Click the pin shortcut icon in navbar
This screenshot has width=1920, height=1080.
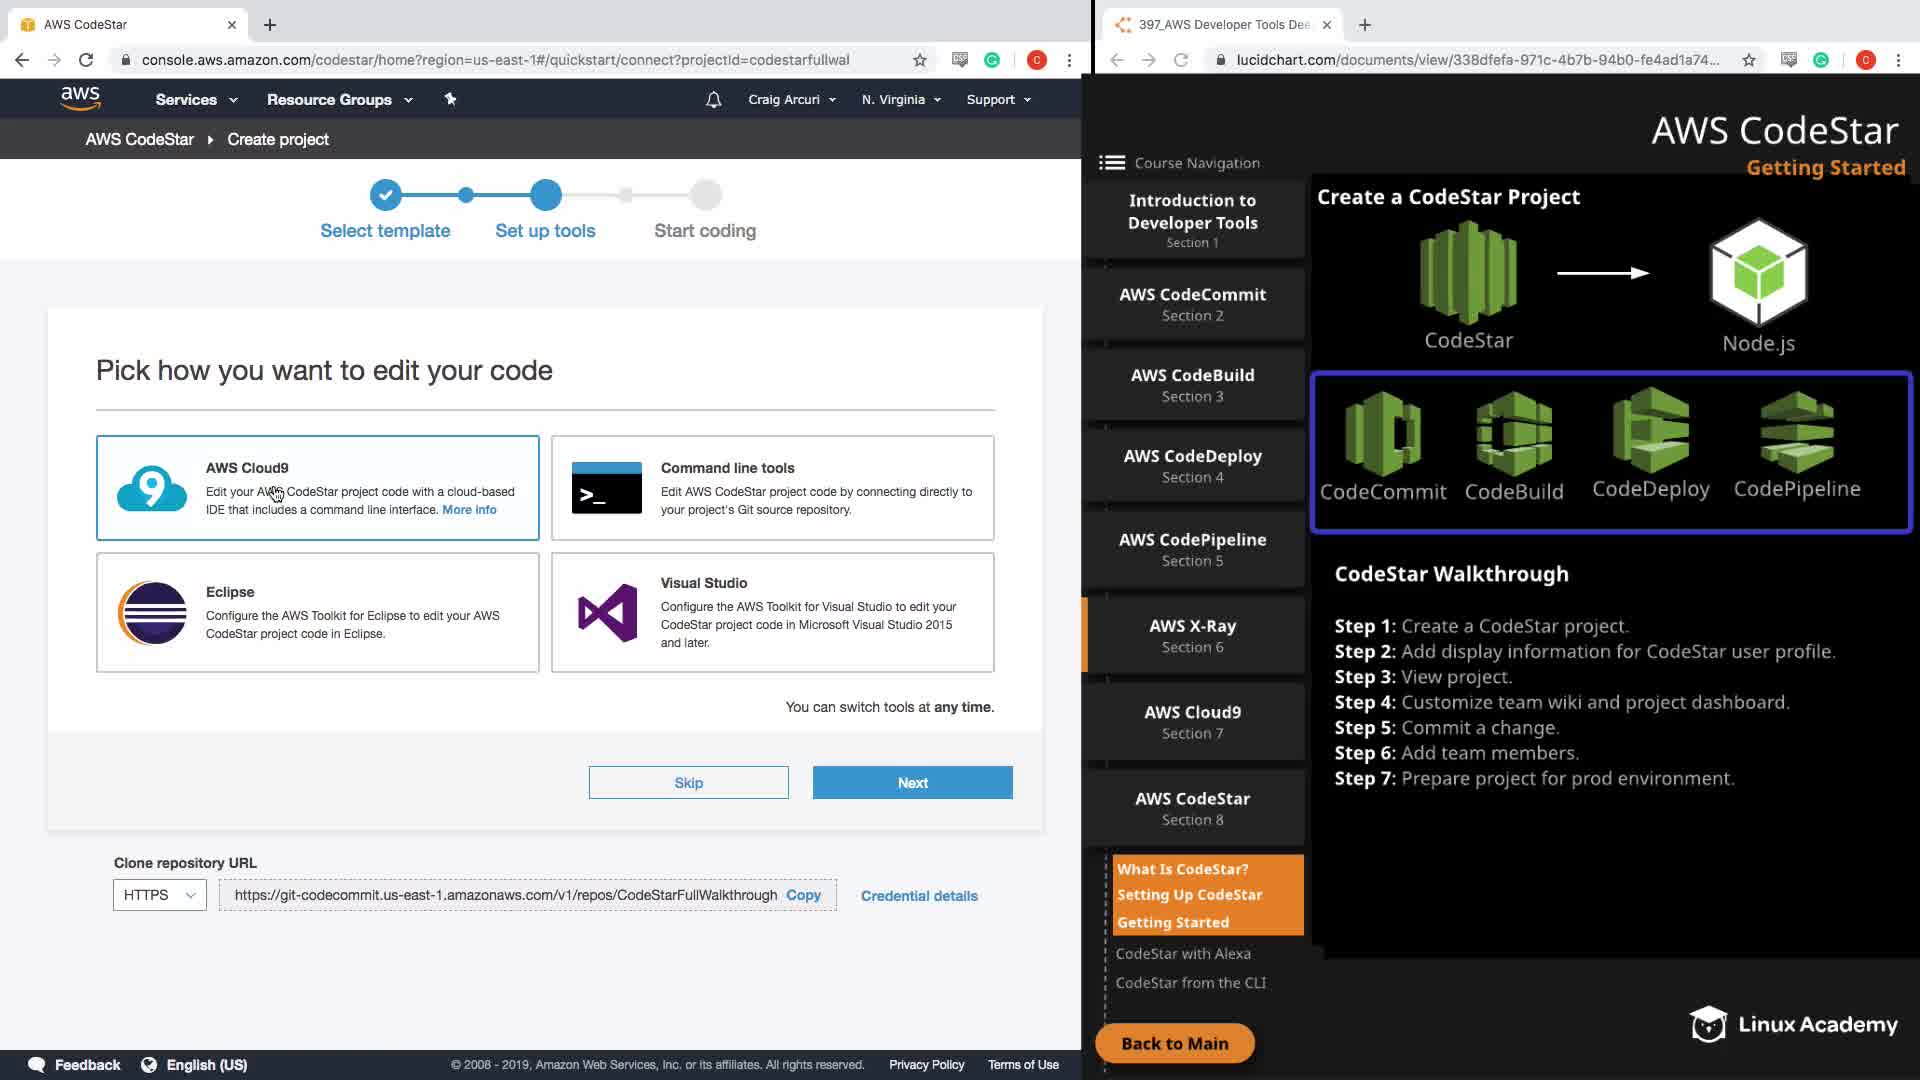pyautogui.click(x=450, y=99)
